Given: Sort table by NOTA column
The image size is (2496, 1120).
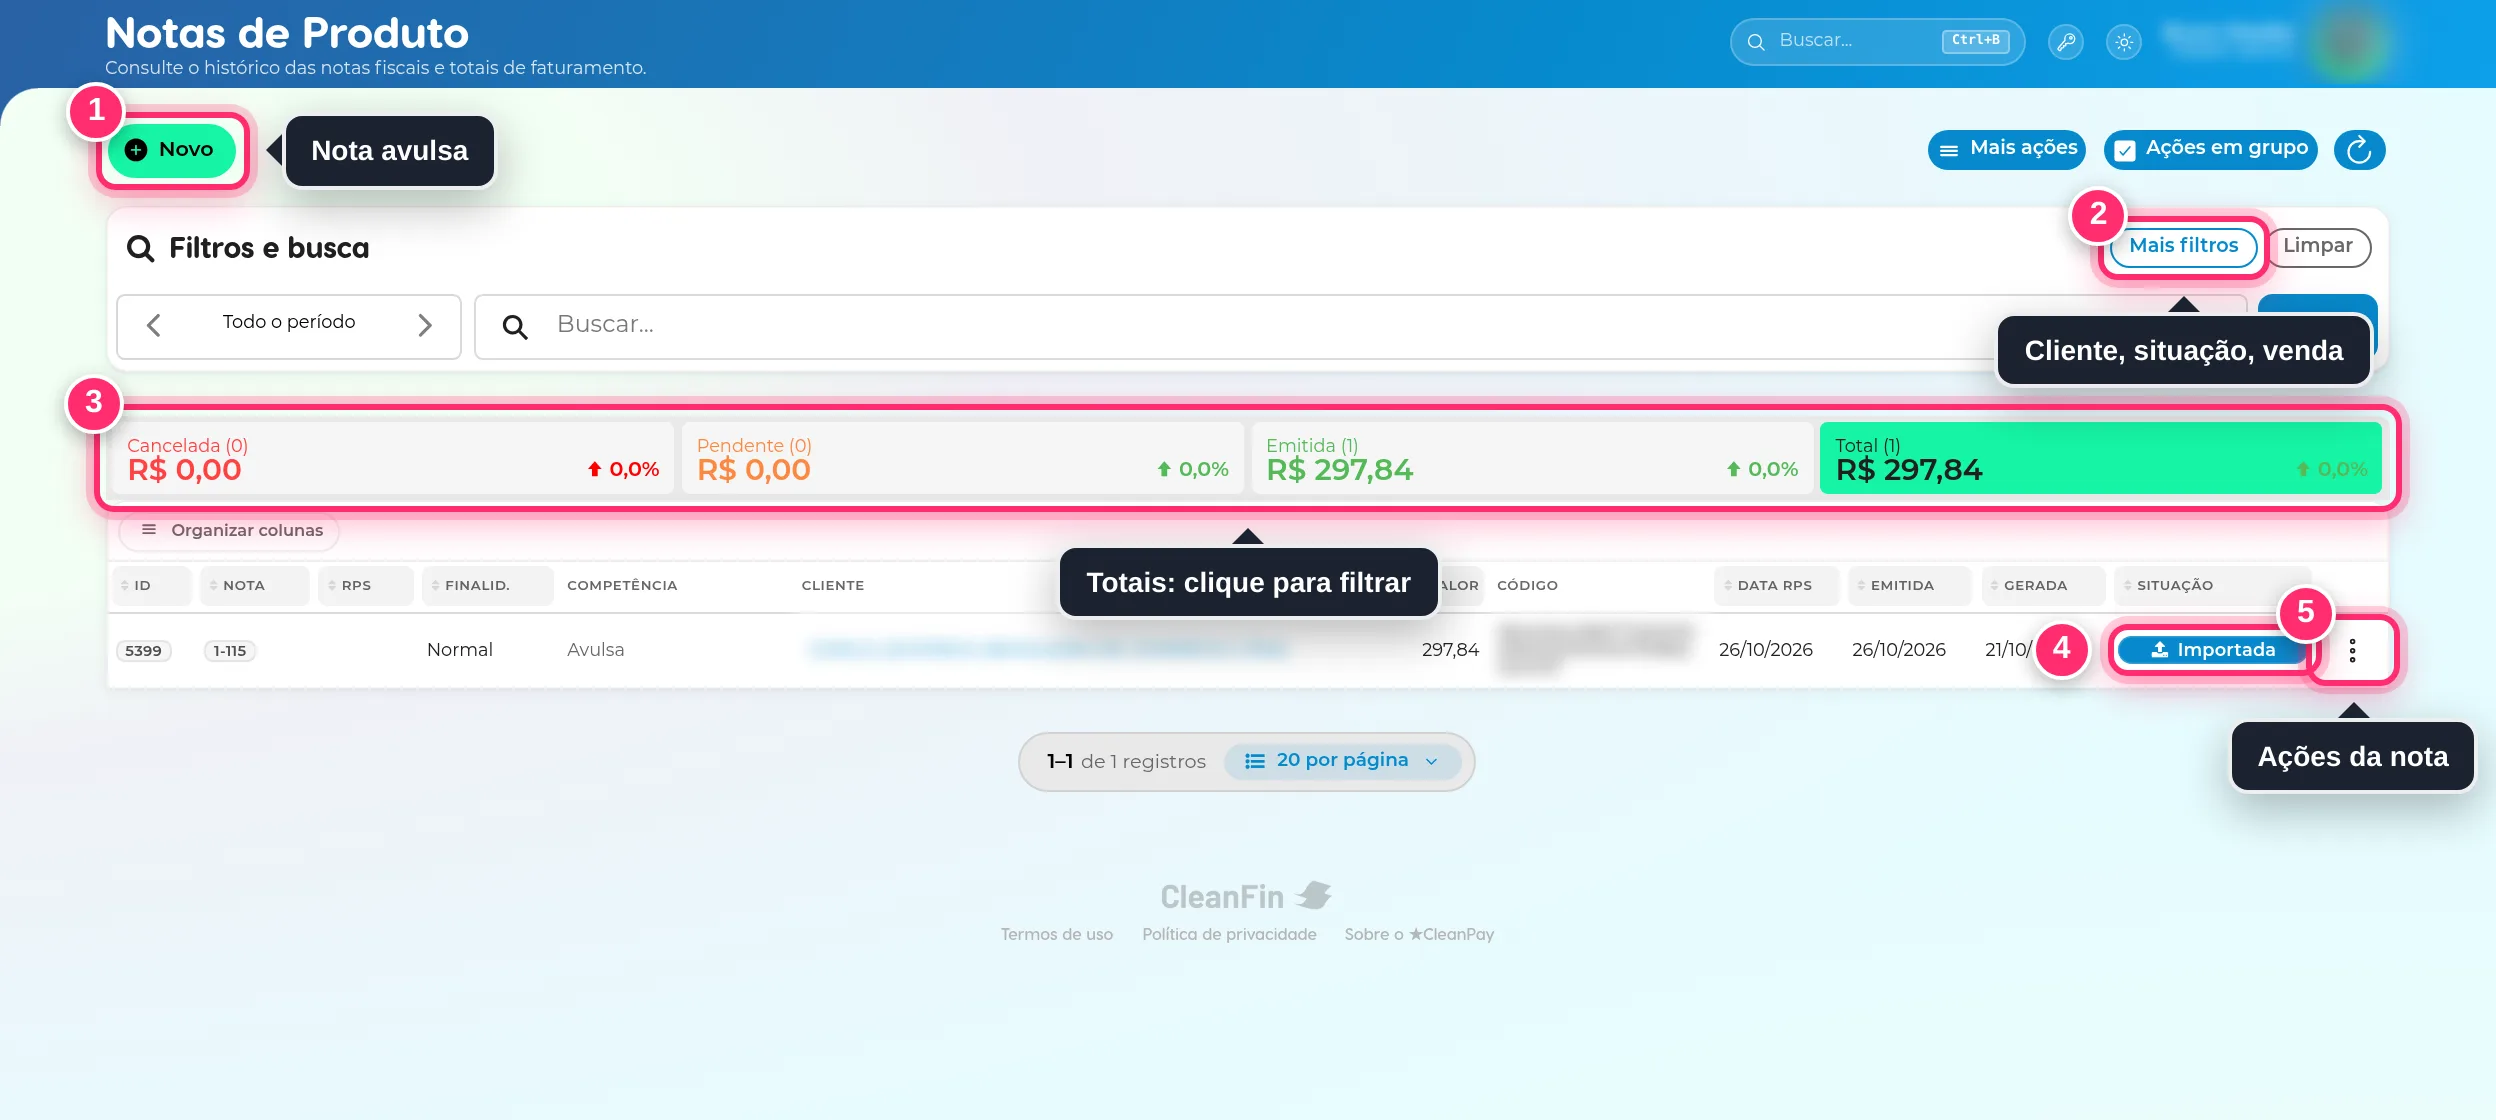Looking at the screenshot, I should coord(254,586).
